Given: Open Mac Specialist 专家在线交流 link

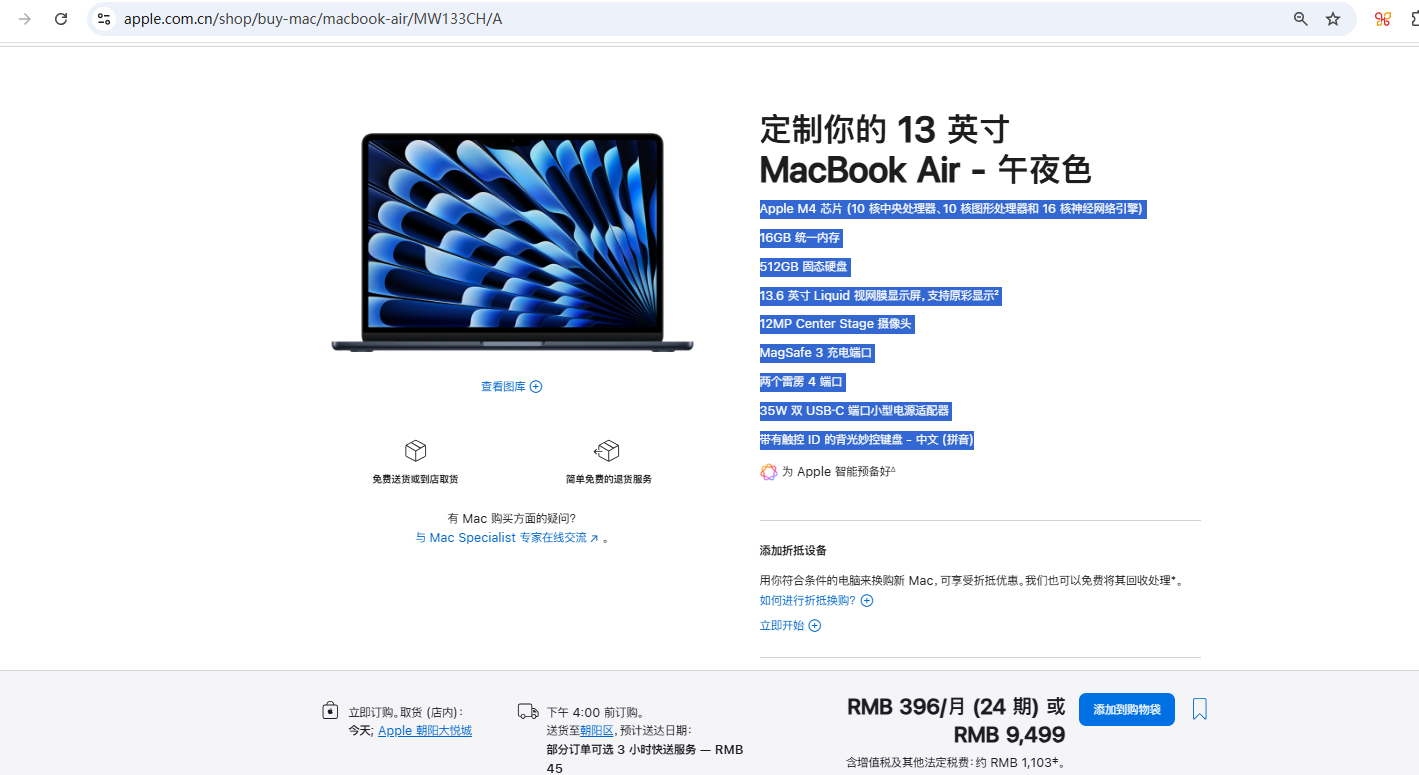Looking at the screenshot, I should [507, 538].
